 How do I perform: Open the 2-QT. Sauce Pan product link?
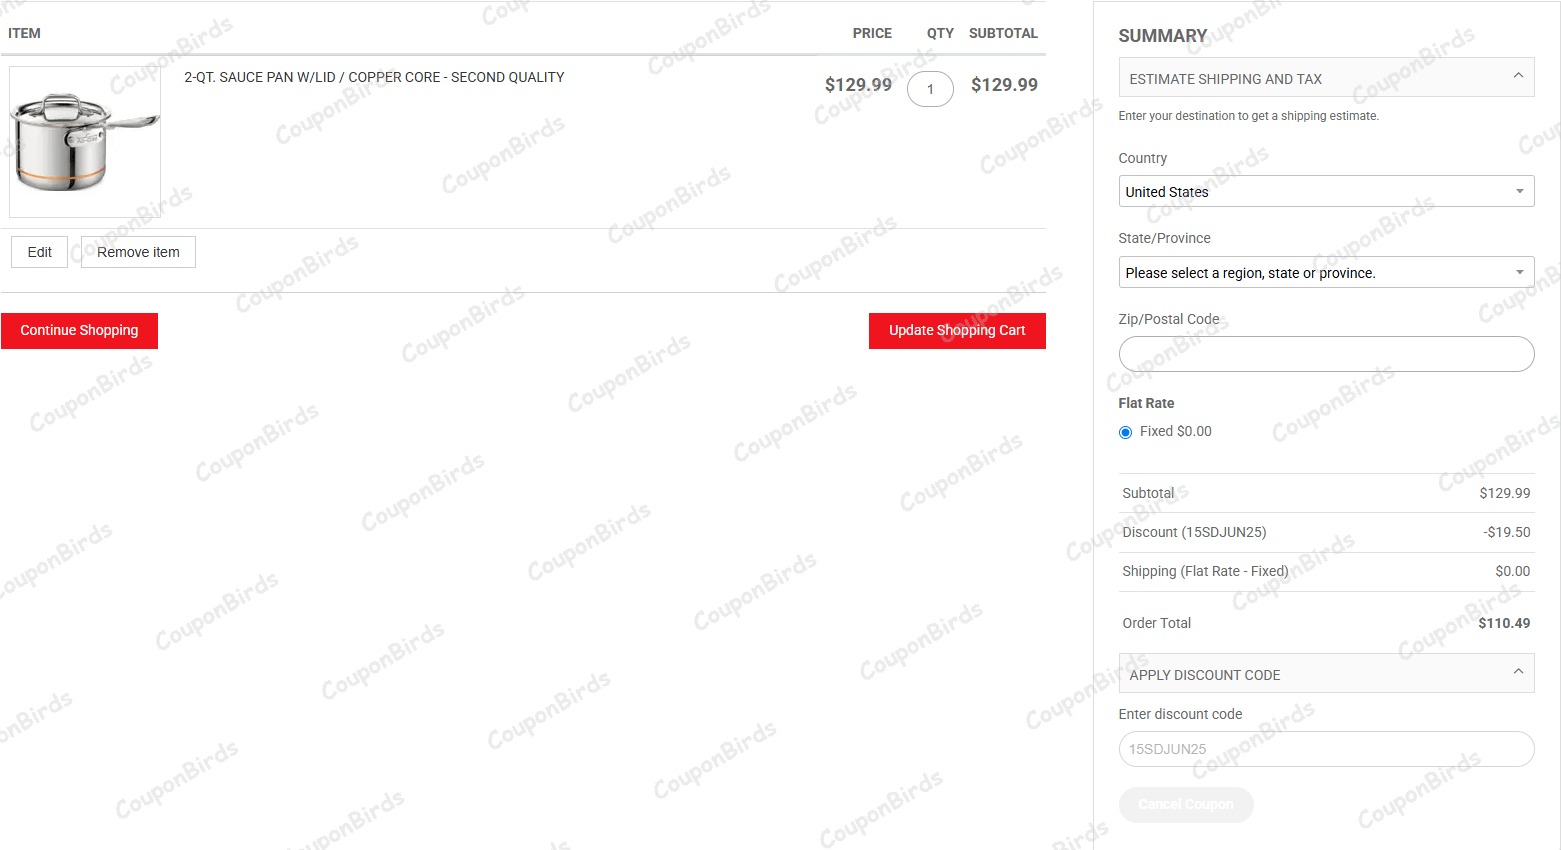374,77
